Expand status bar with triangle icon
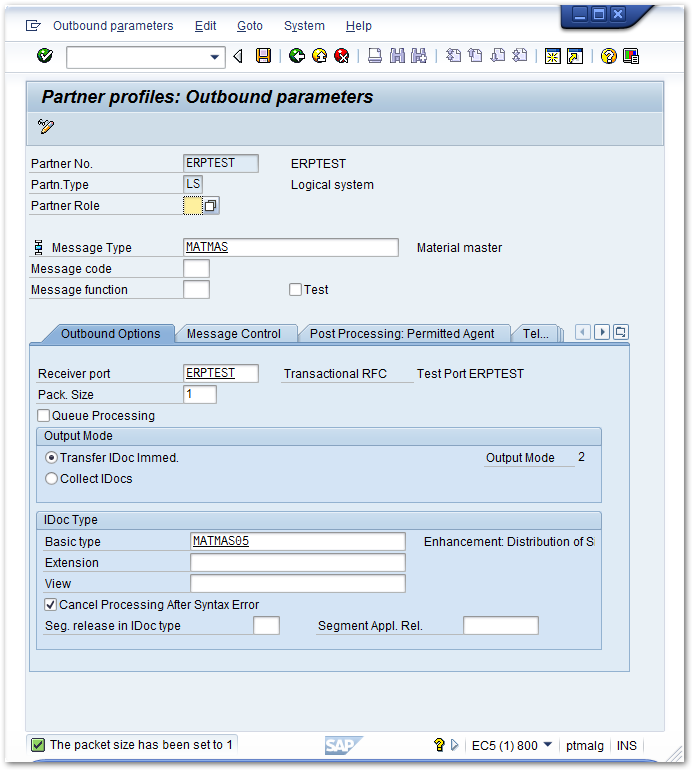Viewport: 693px width, 771px height. tap(454, 745)
